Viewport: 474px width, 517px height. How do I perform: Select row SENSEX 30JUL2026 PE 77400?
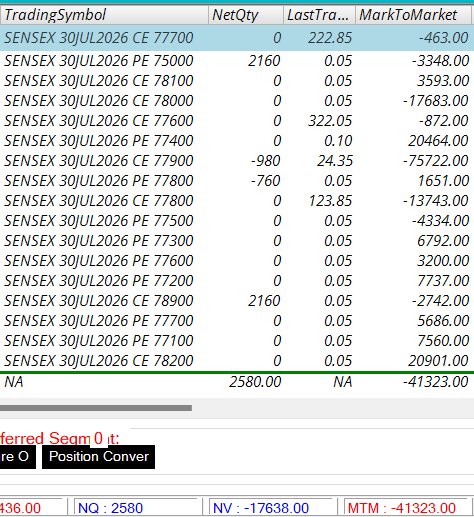[237, 141]
